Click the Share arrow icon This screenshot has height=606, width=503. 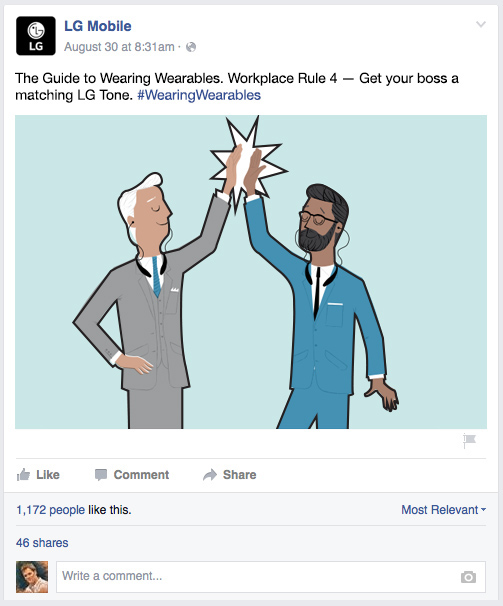point(210,475)
